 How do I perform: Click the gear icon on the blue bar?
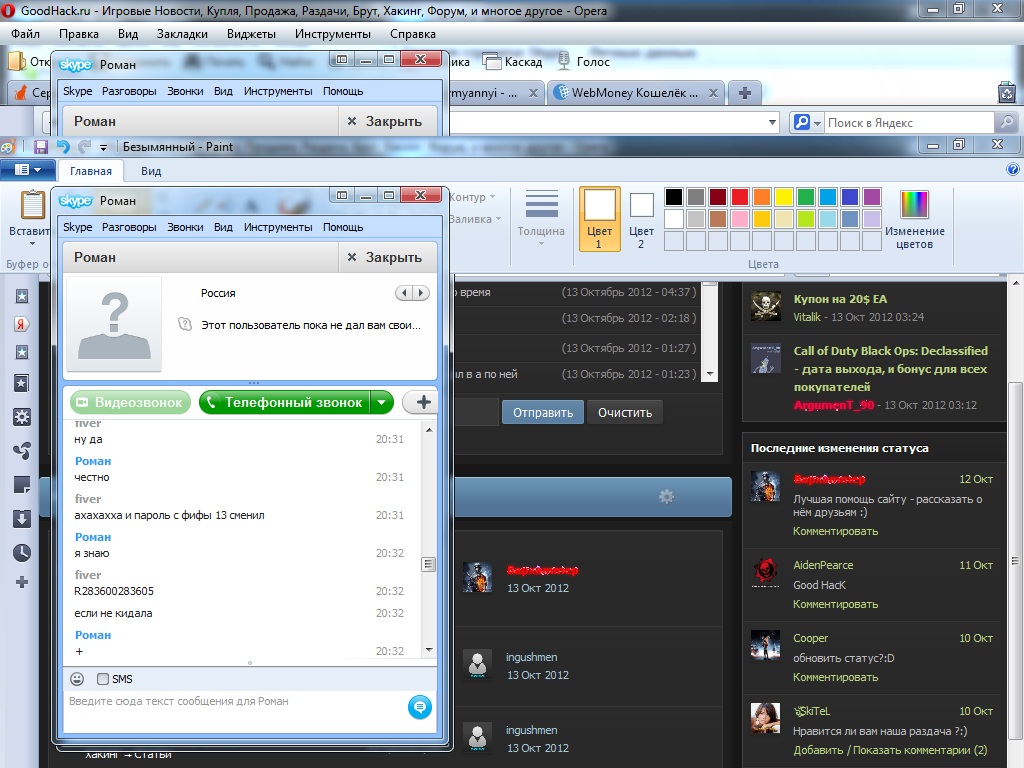point(666,497)
